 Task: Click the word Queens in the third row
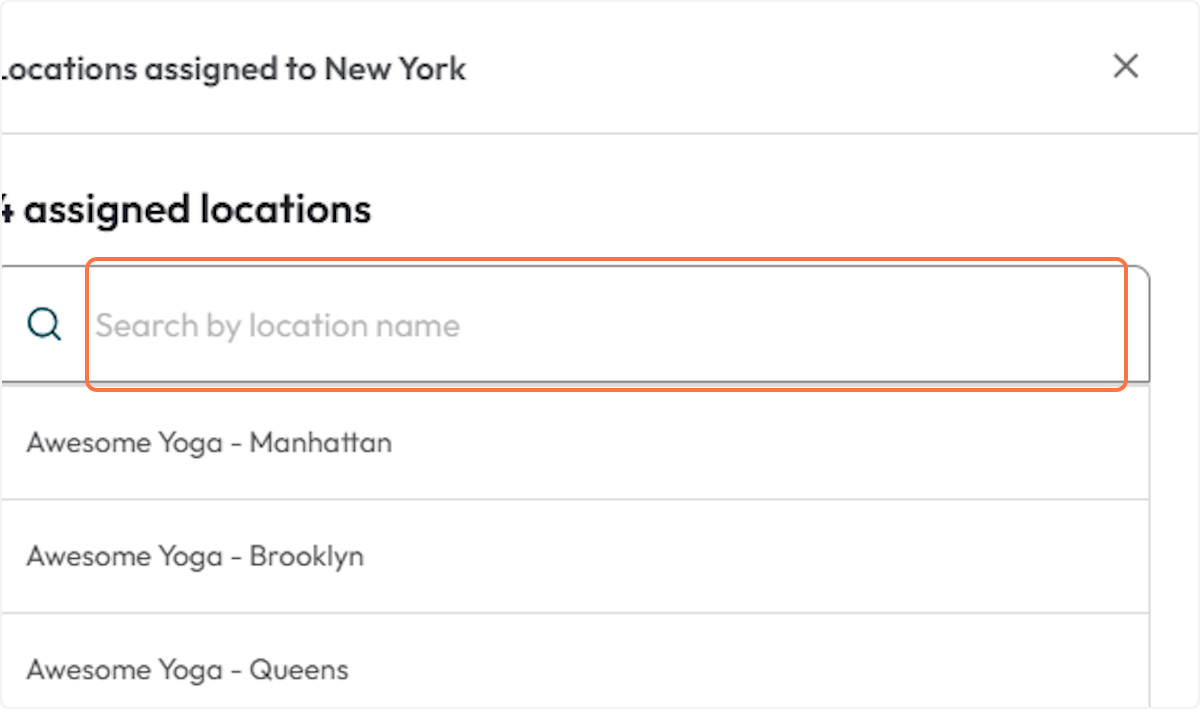coord(299,669)
